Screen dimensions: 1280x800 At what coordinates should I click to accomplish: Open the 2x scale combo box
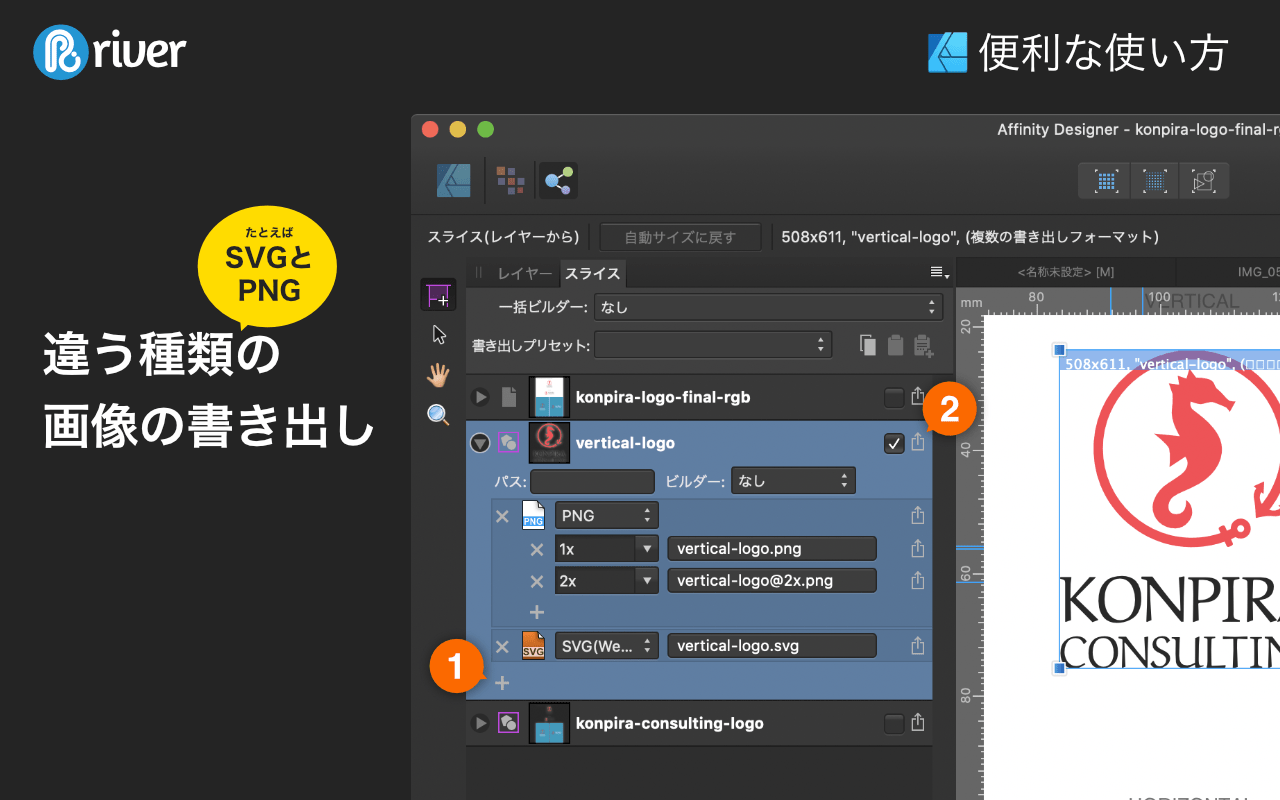click(606, 580)
